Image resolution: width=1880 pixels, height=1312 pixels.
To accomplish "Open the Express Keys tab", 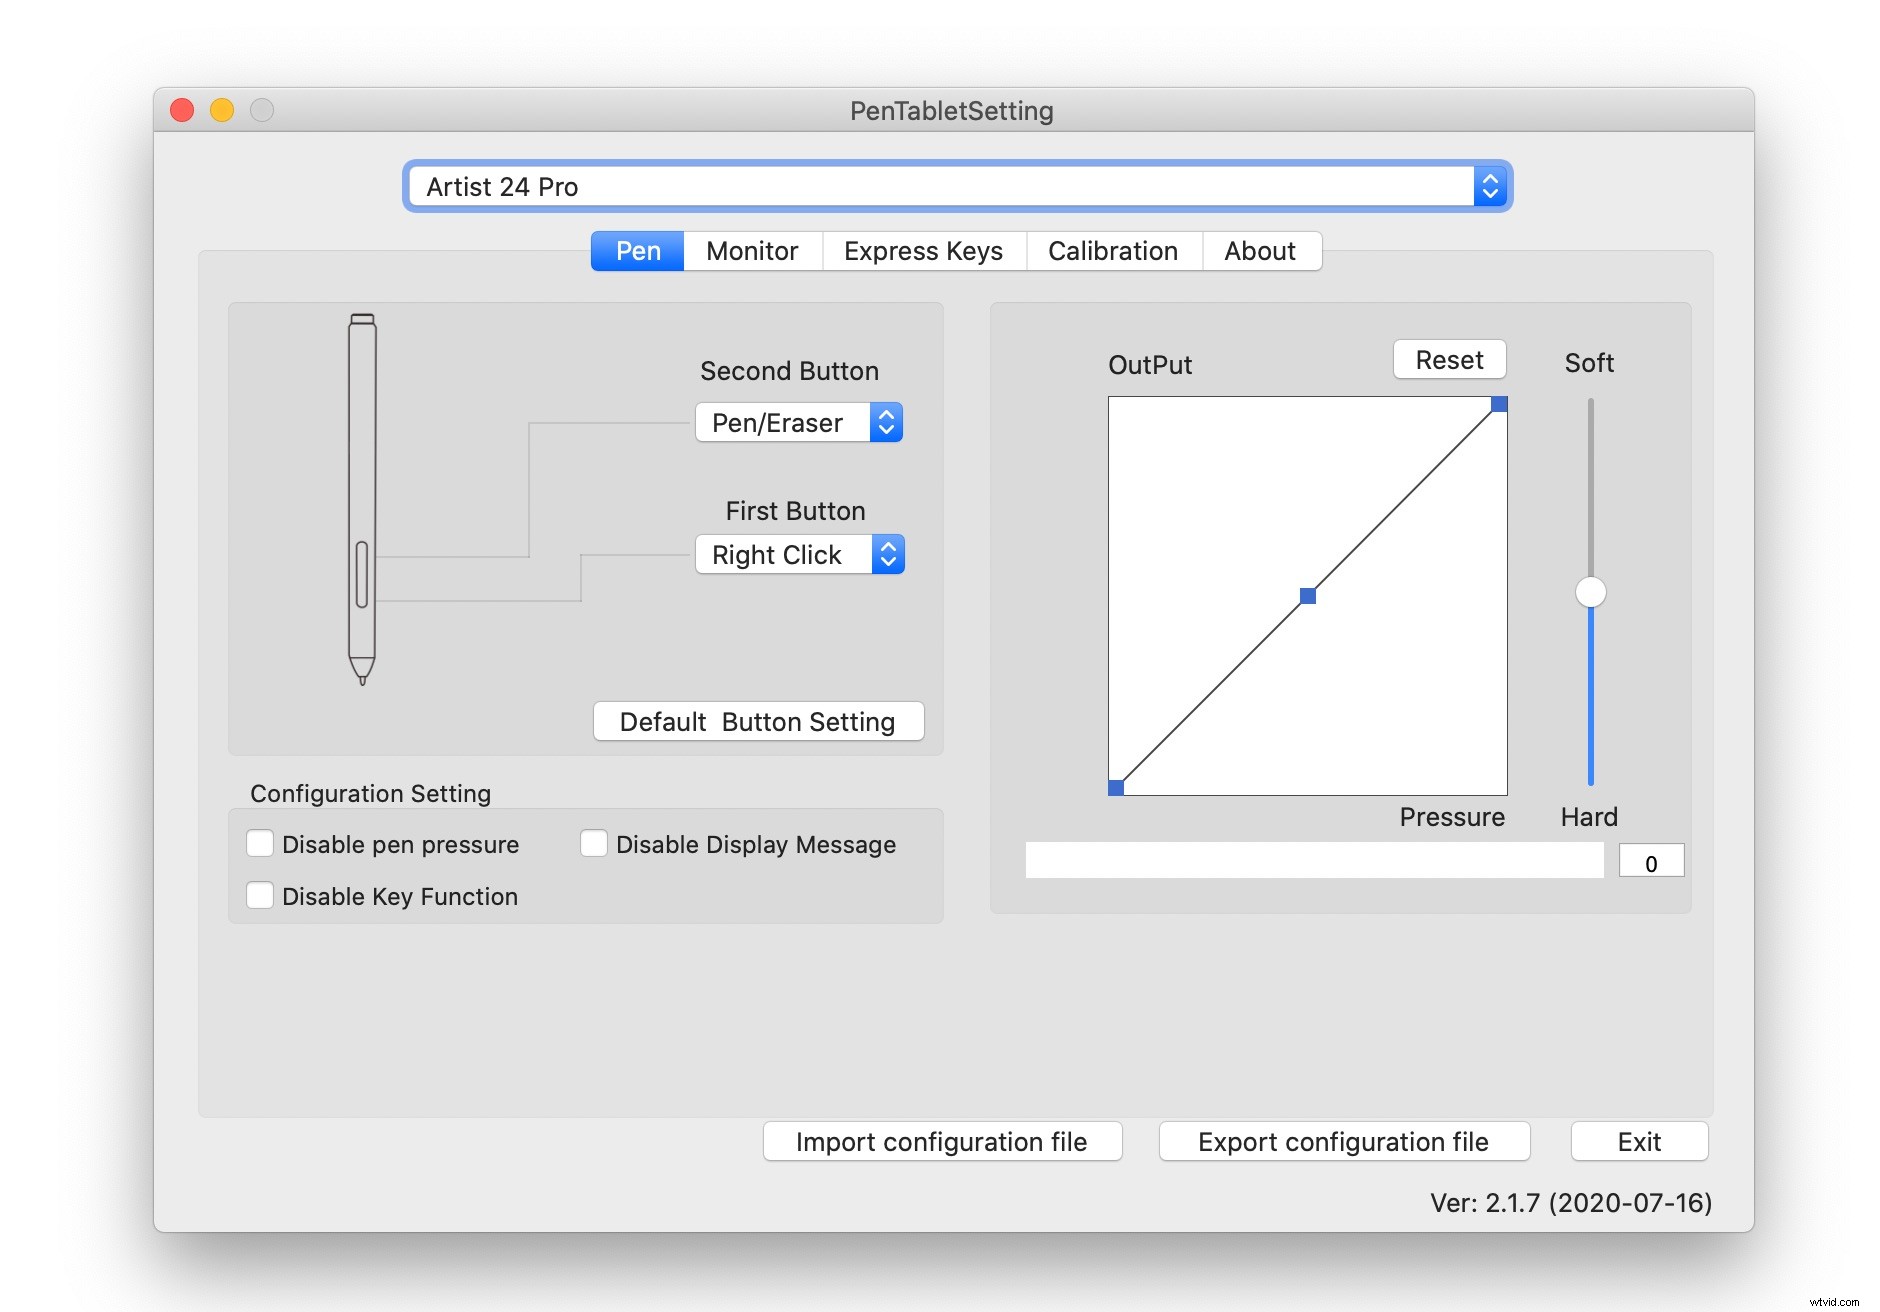I will 923,251.
